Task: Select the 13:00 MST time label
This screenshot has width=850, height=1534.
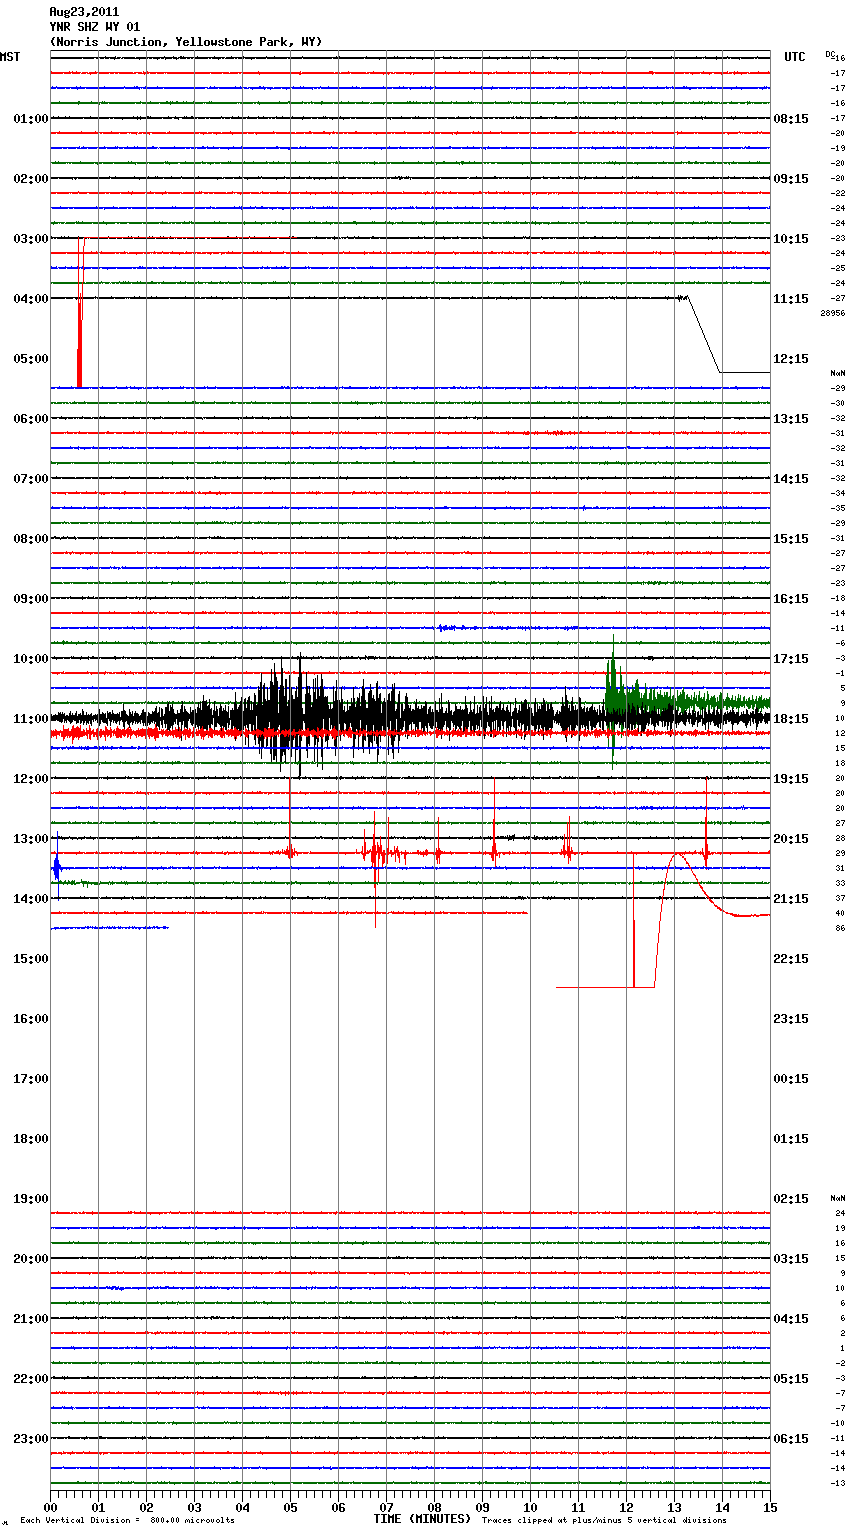Action: pyautogui.click(x=31, y=839)
